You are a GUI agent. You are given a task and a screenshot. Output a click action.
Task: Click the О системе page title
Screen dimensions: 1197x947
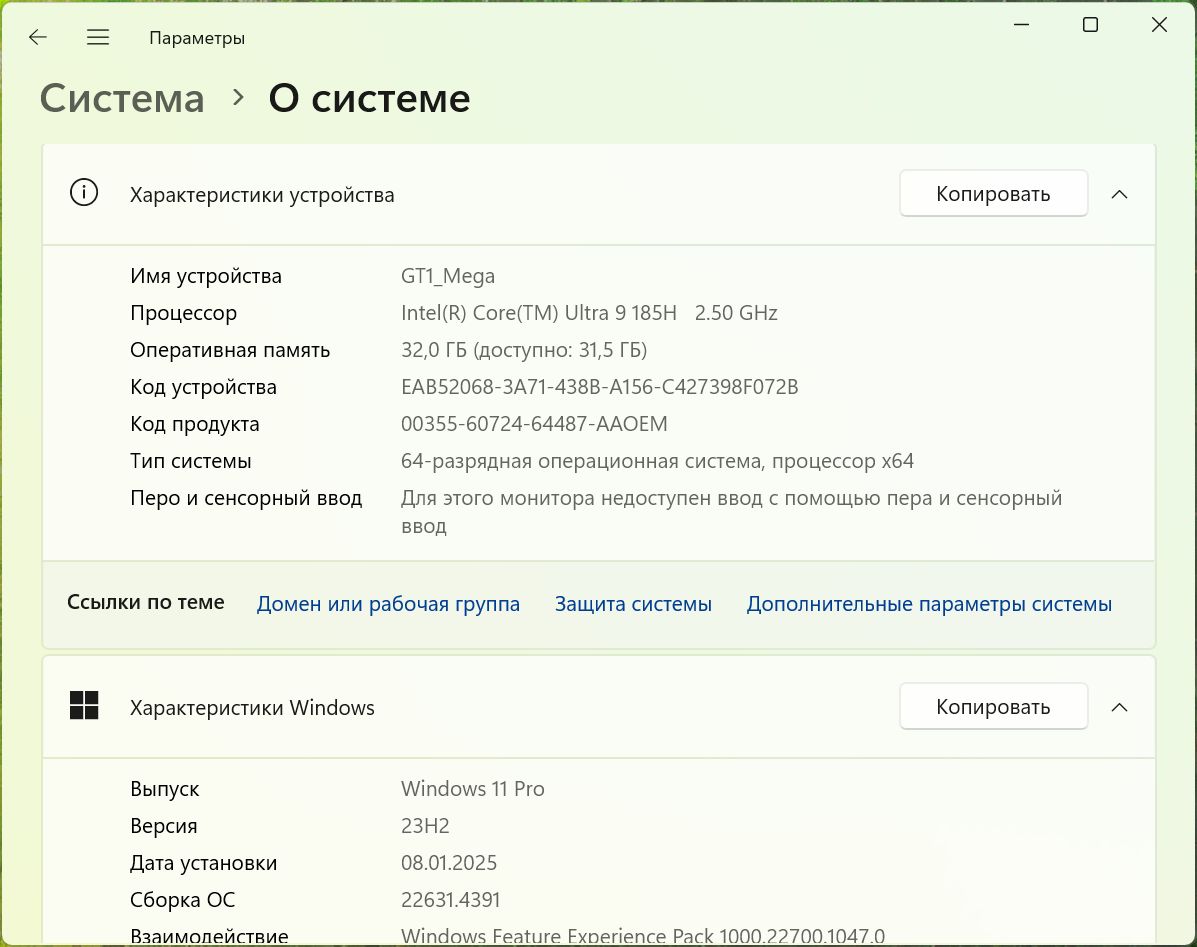(x=369, y=98)
